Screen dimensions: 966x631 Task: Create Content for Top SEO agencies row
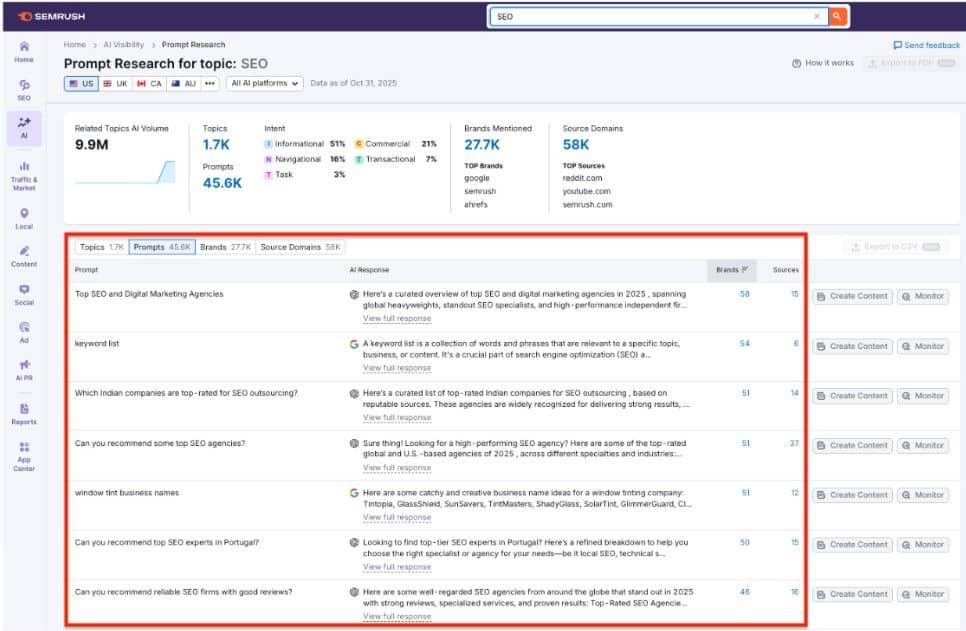pyautogui.click(x=853, y=296)
